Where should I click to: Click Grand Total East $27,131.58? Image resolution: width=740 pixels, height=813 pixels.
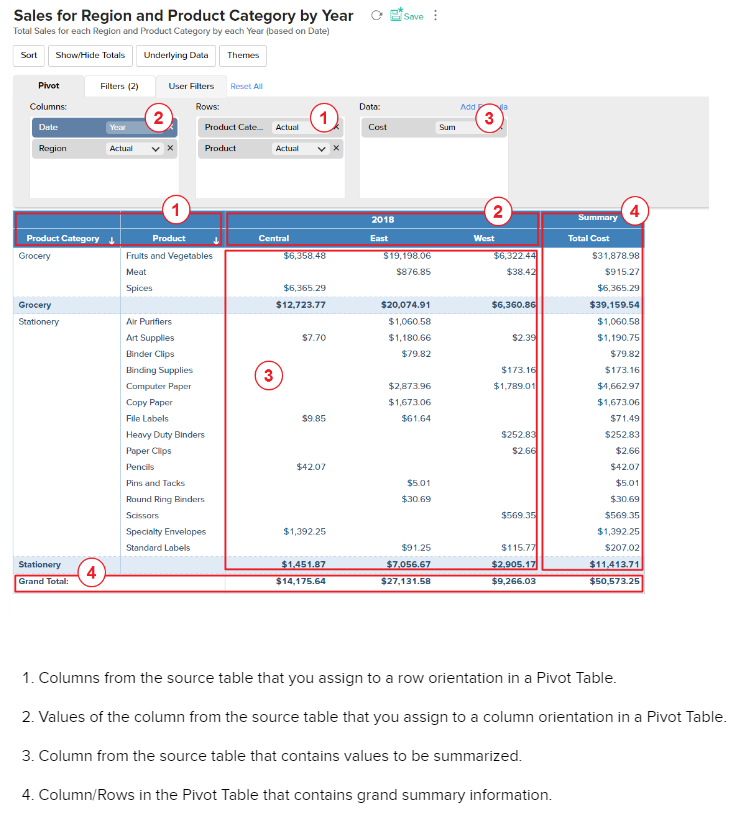click(x=406, y=582)
